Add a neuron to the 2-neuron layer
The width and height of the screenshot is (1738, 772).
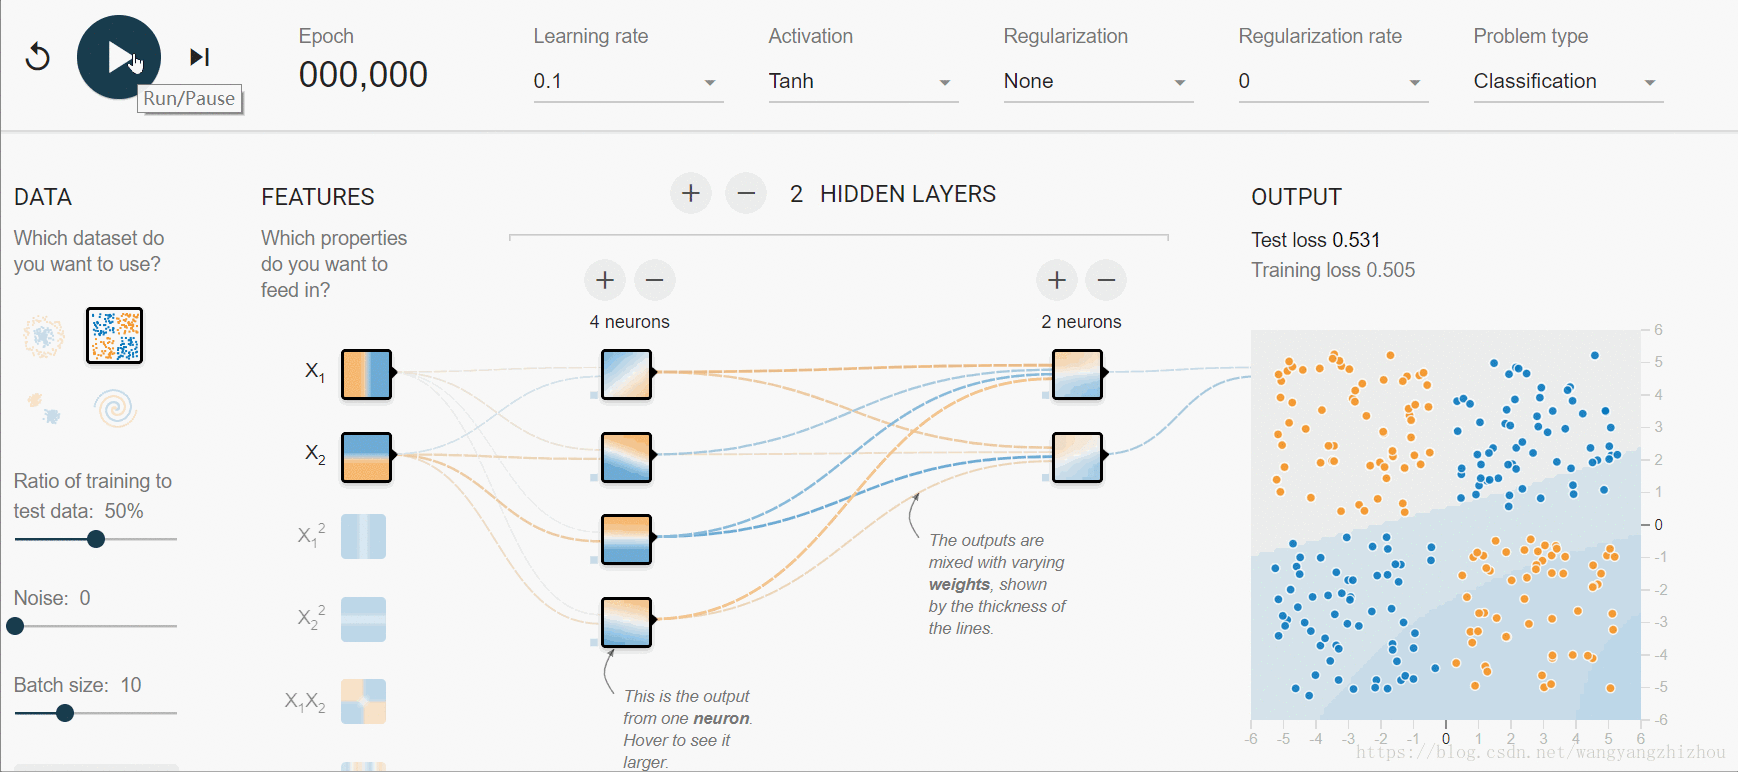(1057, 280)
